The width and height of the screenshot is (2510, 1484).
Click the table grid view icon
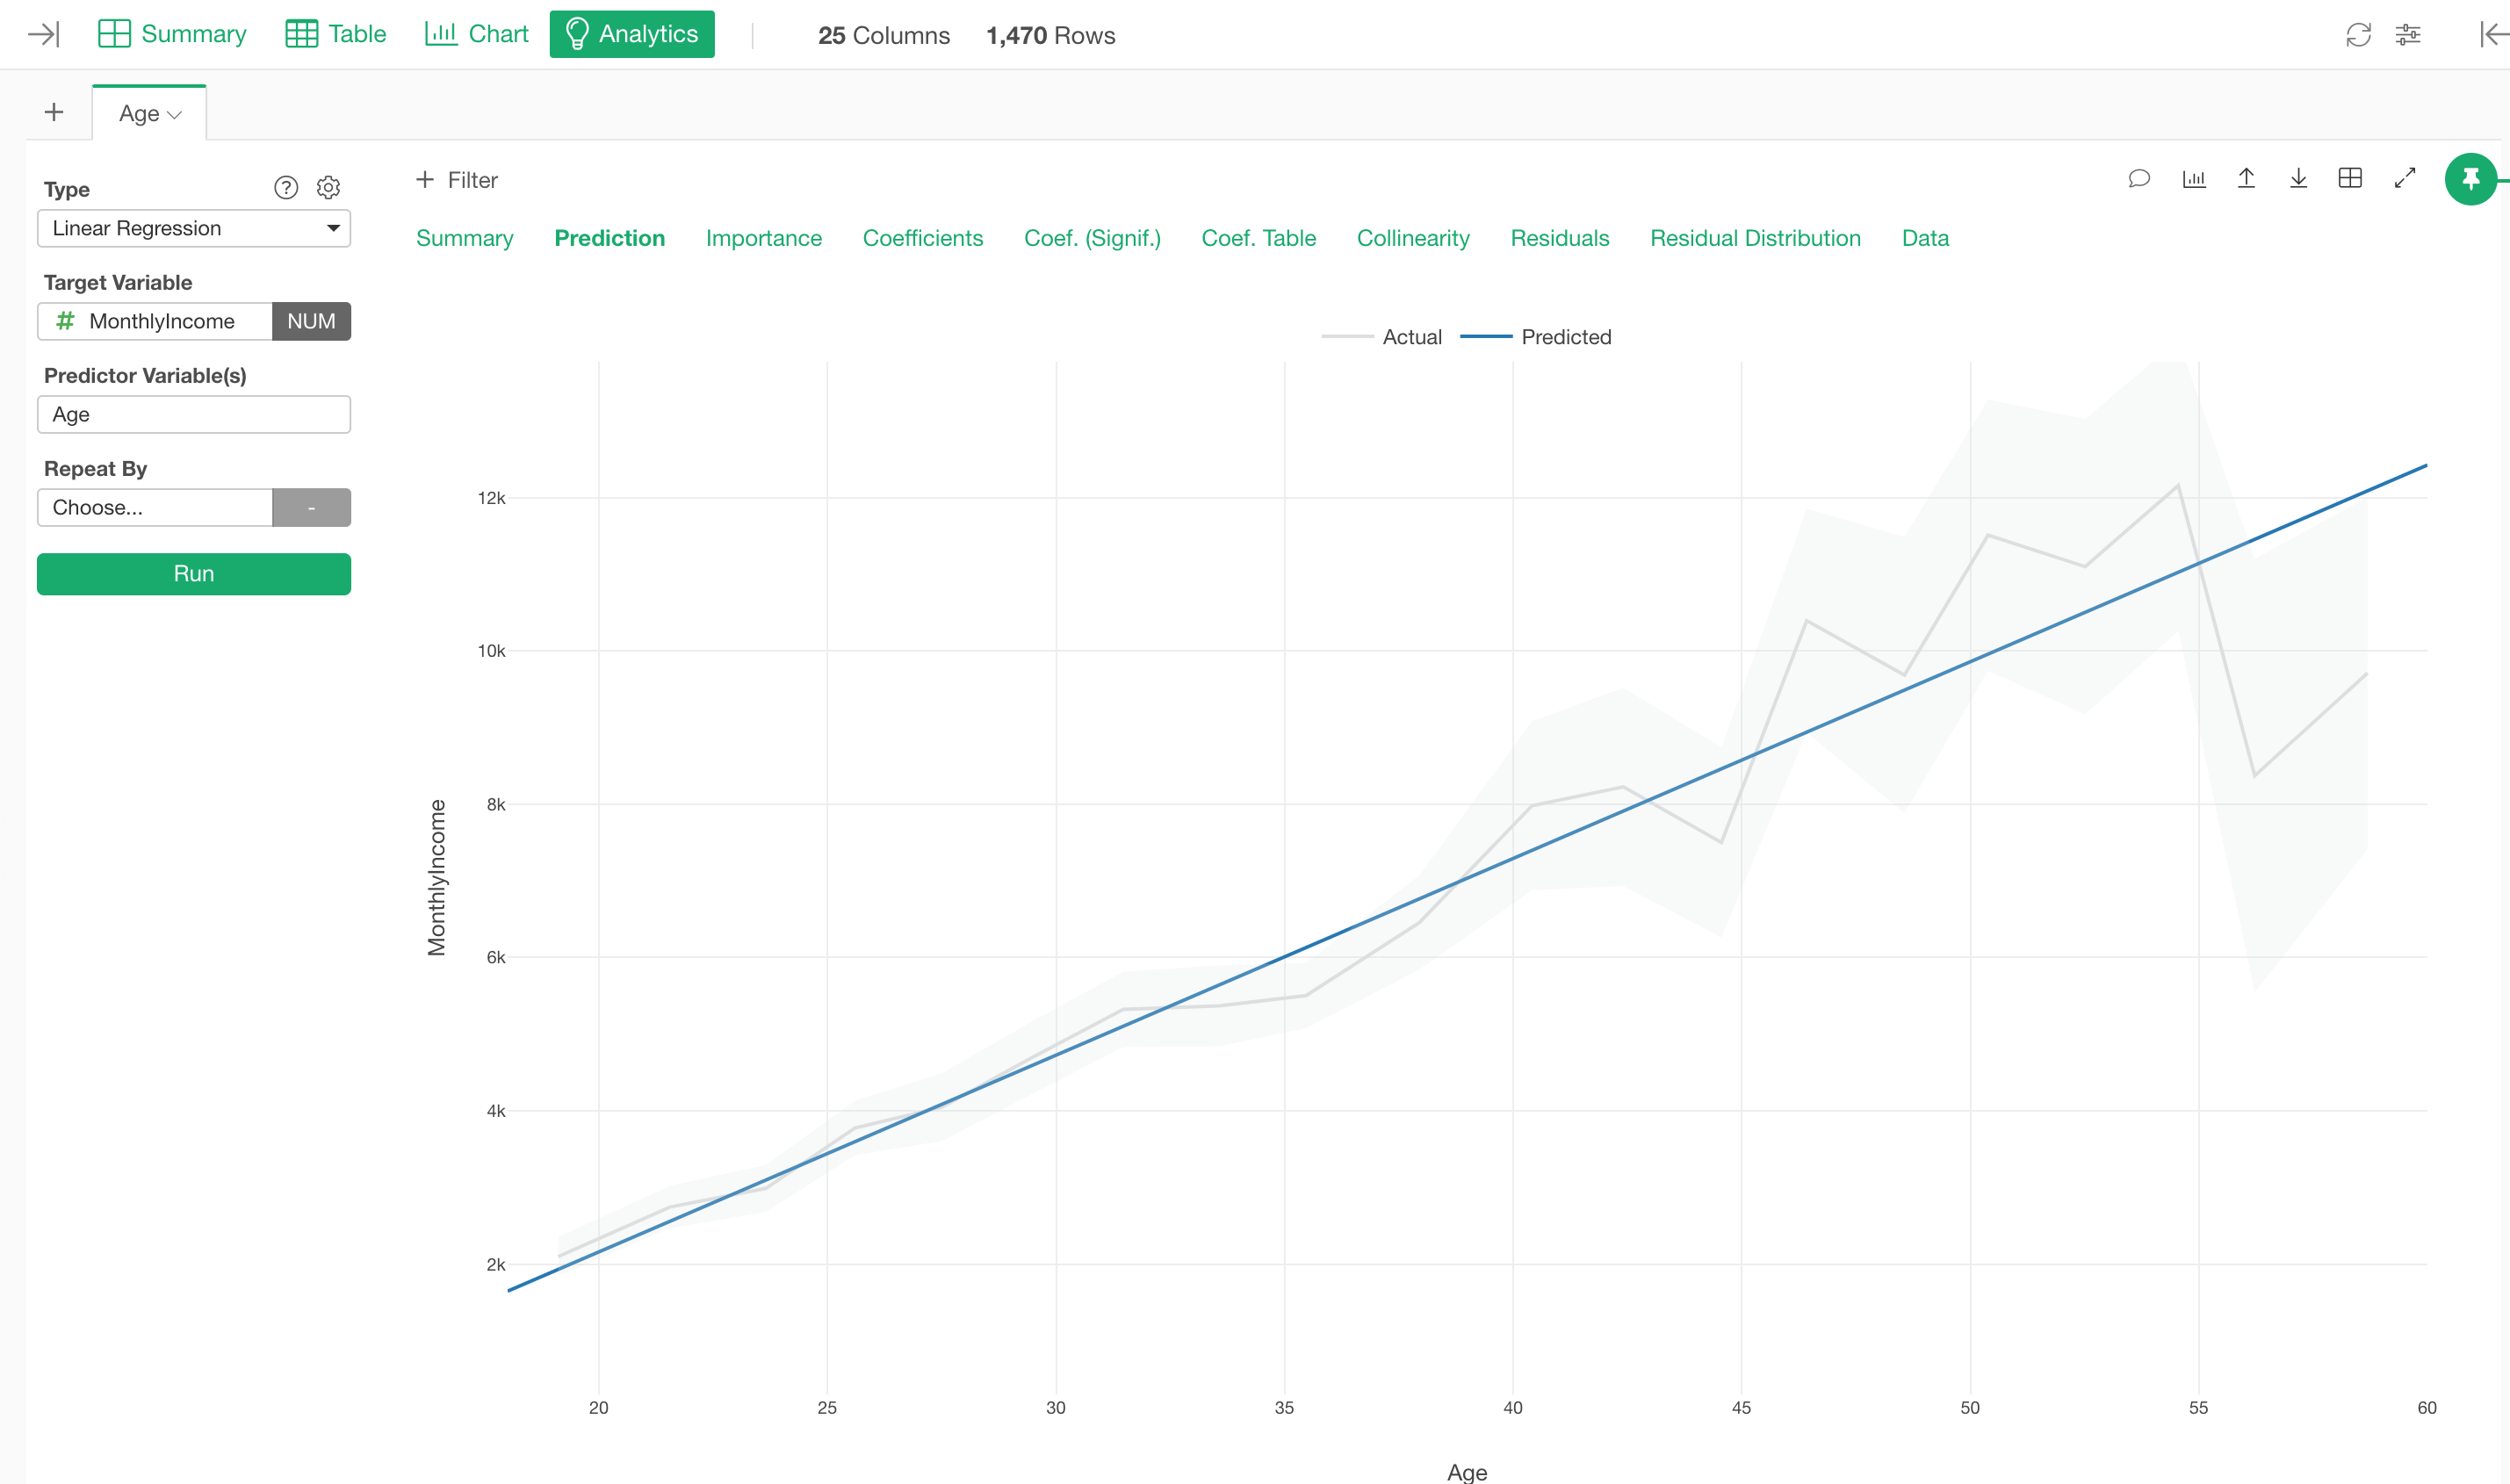(x=2350, y=178)
